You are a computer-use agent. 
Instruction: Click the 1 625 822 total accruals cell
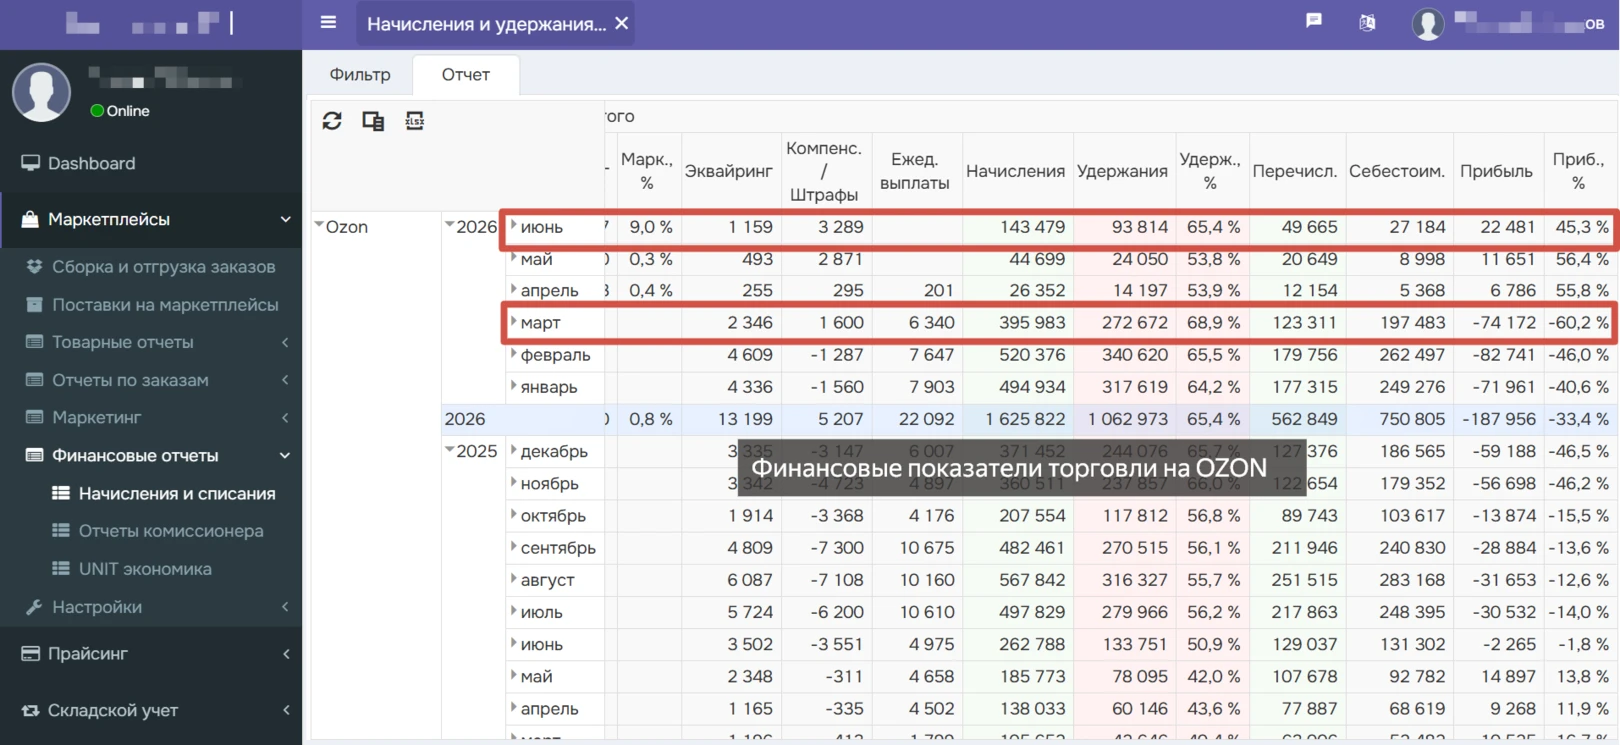[1017, 419]
